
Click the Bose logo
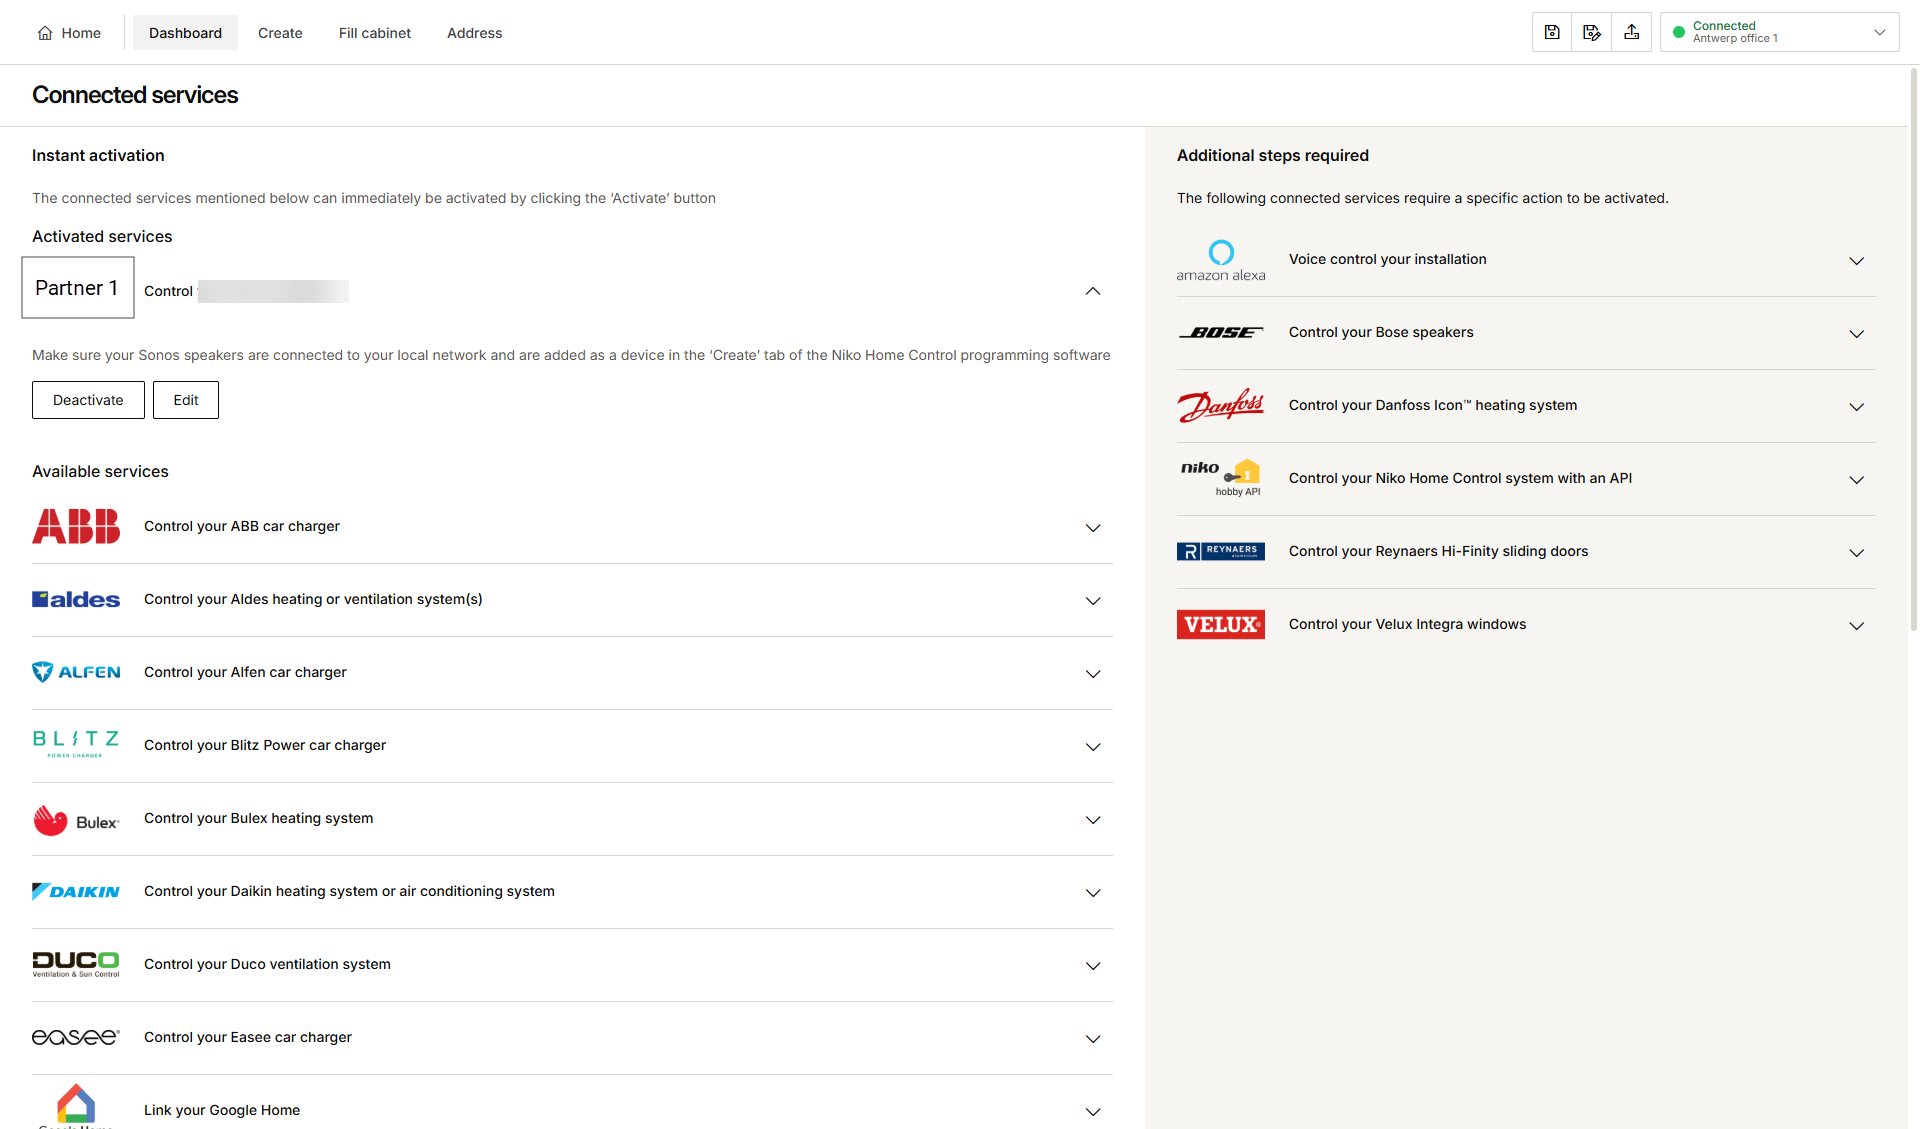[x=1220, y=332]
